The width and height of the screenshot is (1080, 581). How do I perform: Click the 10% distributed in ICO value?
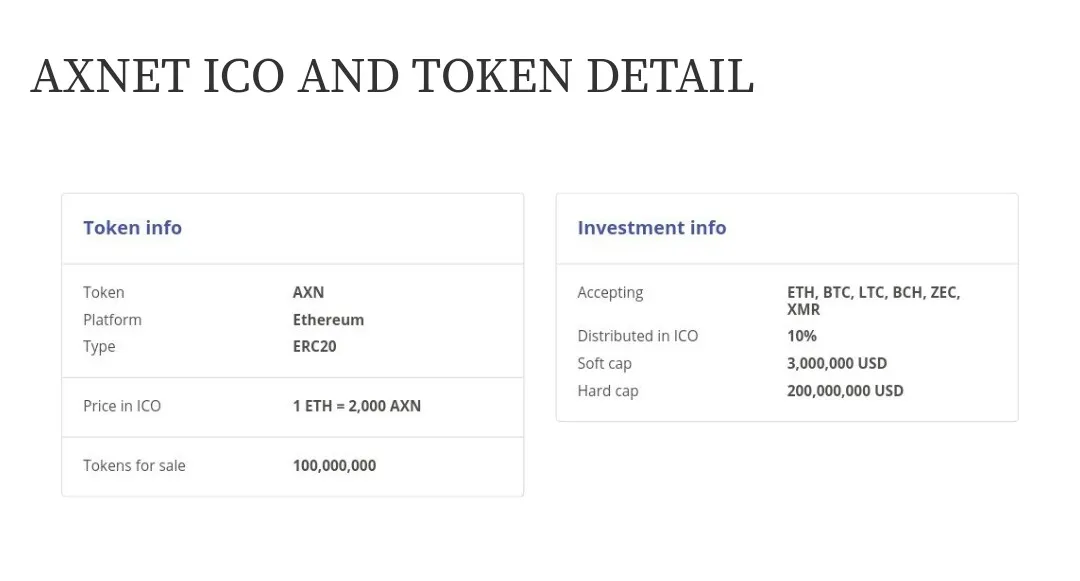click(x=802, y=336)
